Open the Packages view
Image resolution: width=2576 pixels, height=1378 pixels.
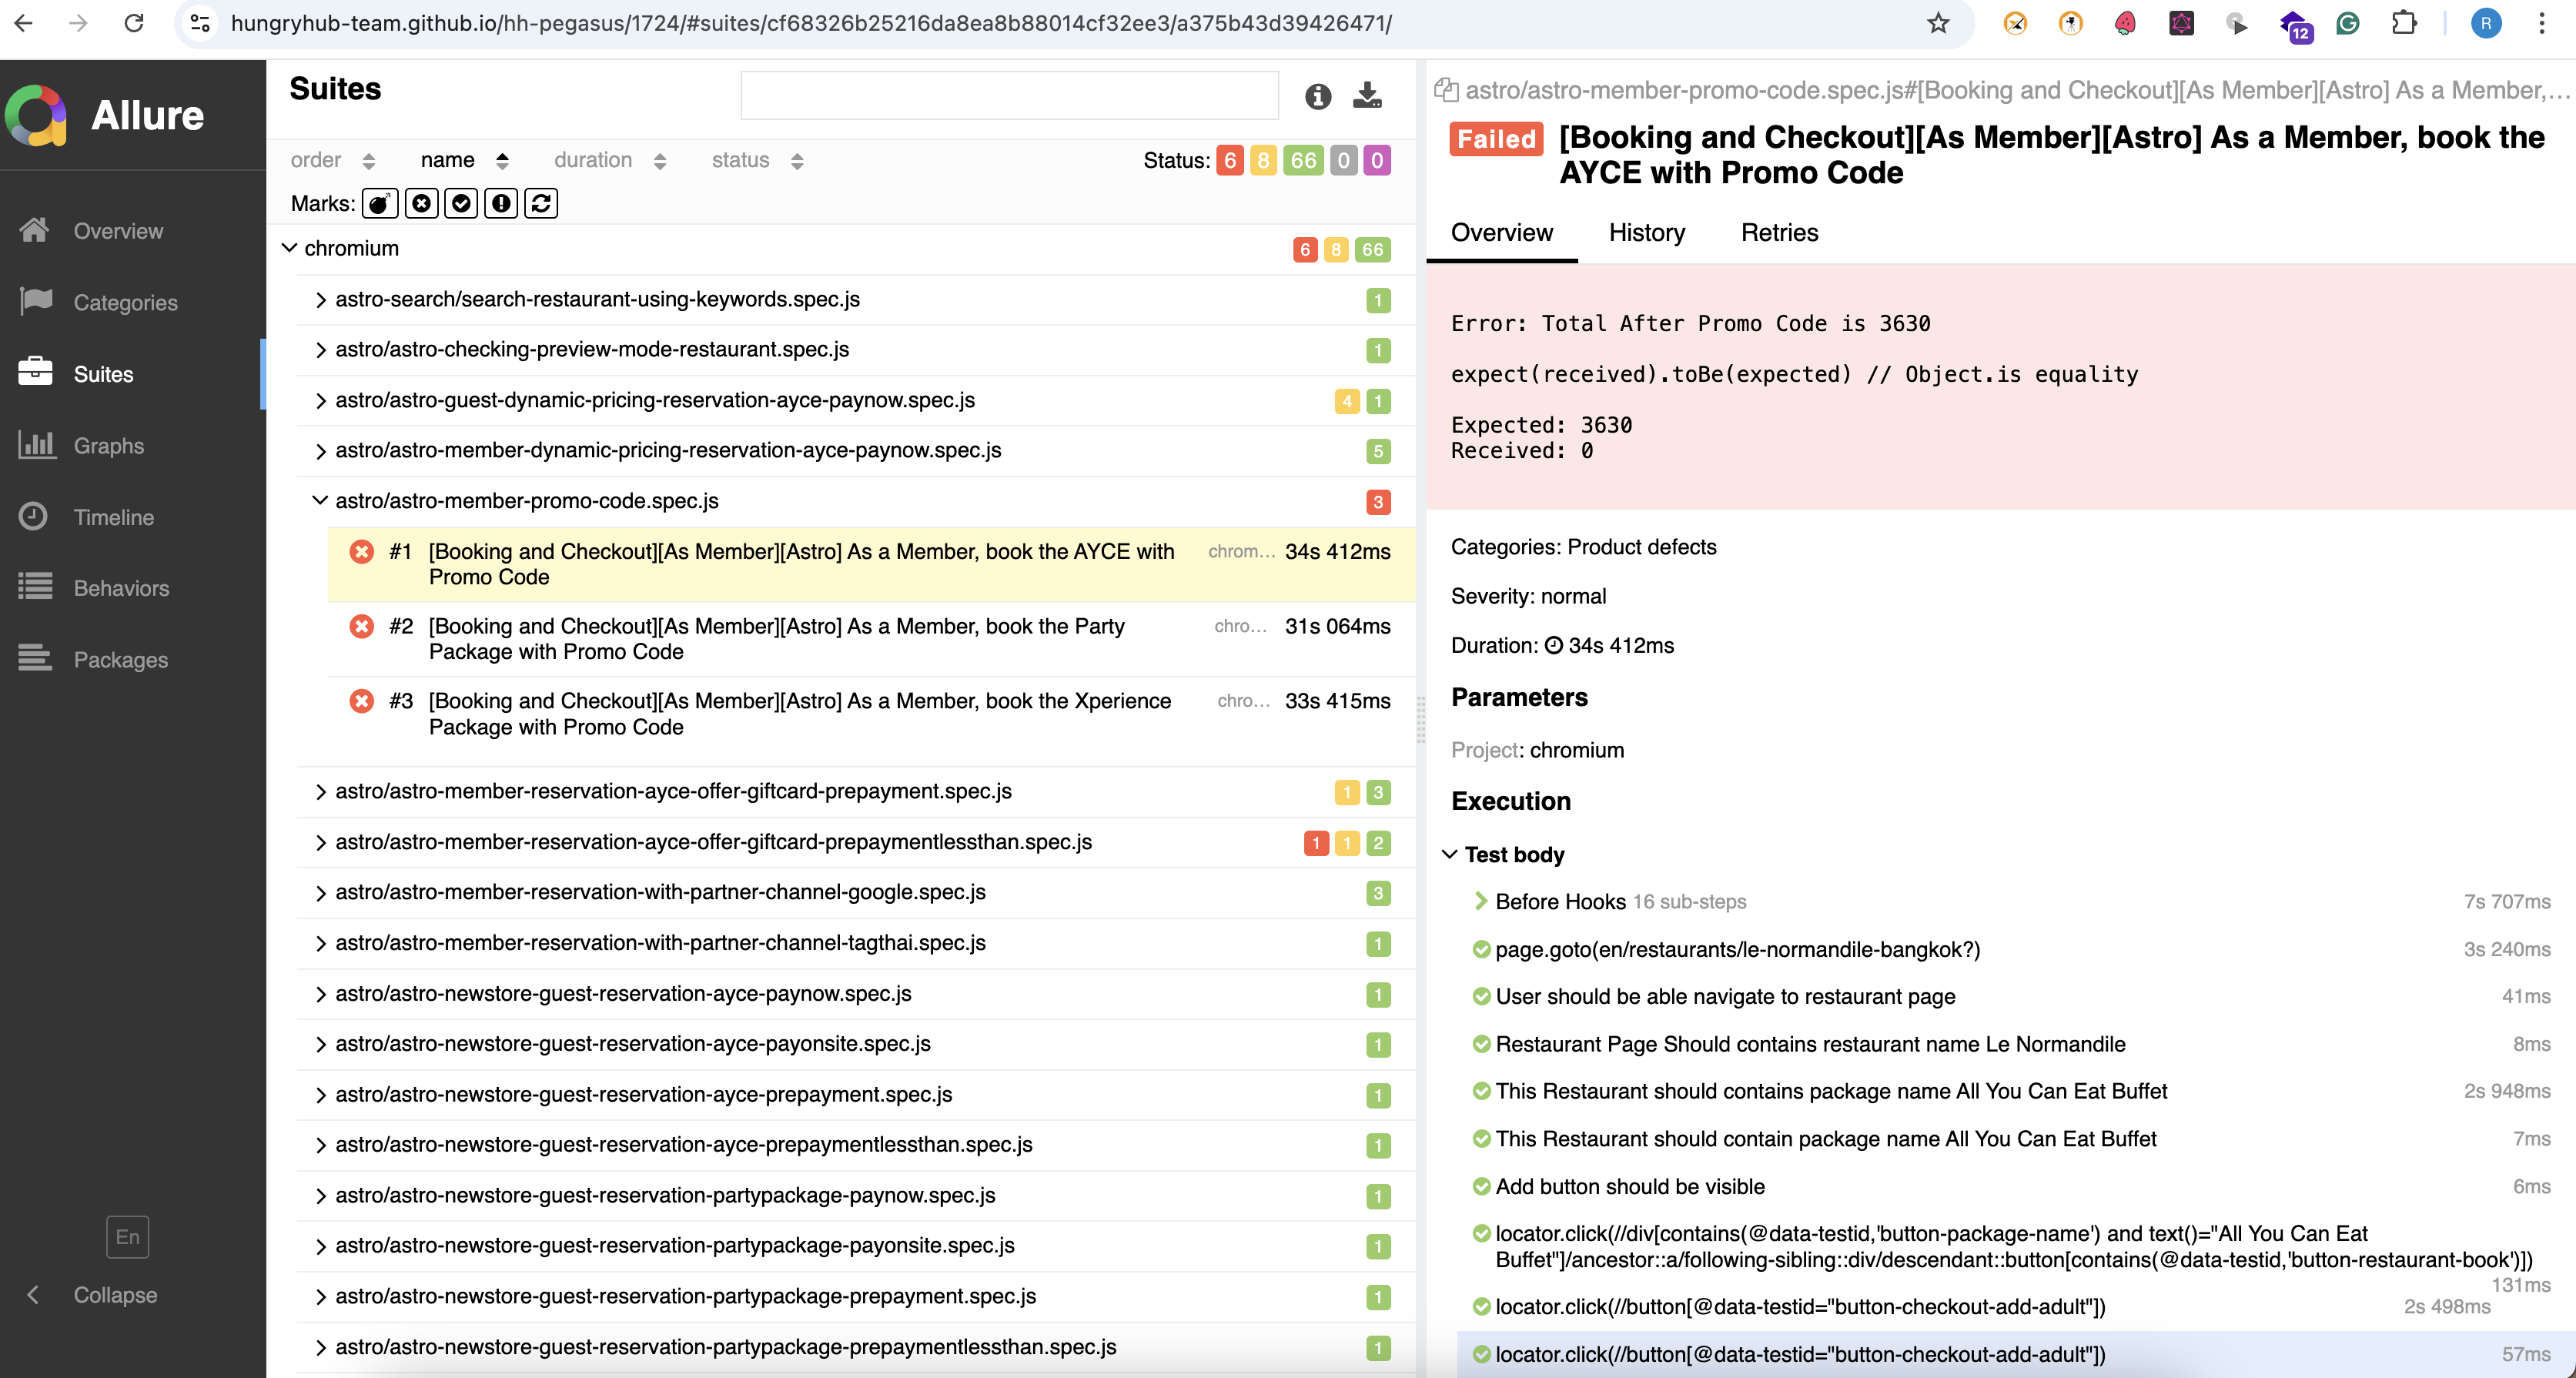(x=120, y=659)
